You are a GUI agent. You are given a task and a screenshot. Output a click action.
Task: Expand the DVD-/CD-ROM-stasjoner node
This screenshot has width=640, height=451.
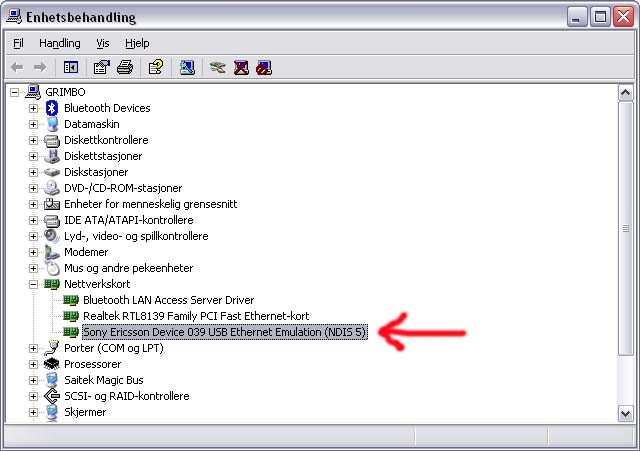pyautogui.click(x=33, y=189)
